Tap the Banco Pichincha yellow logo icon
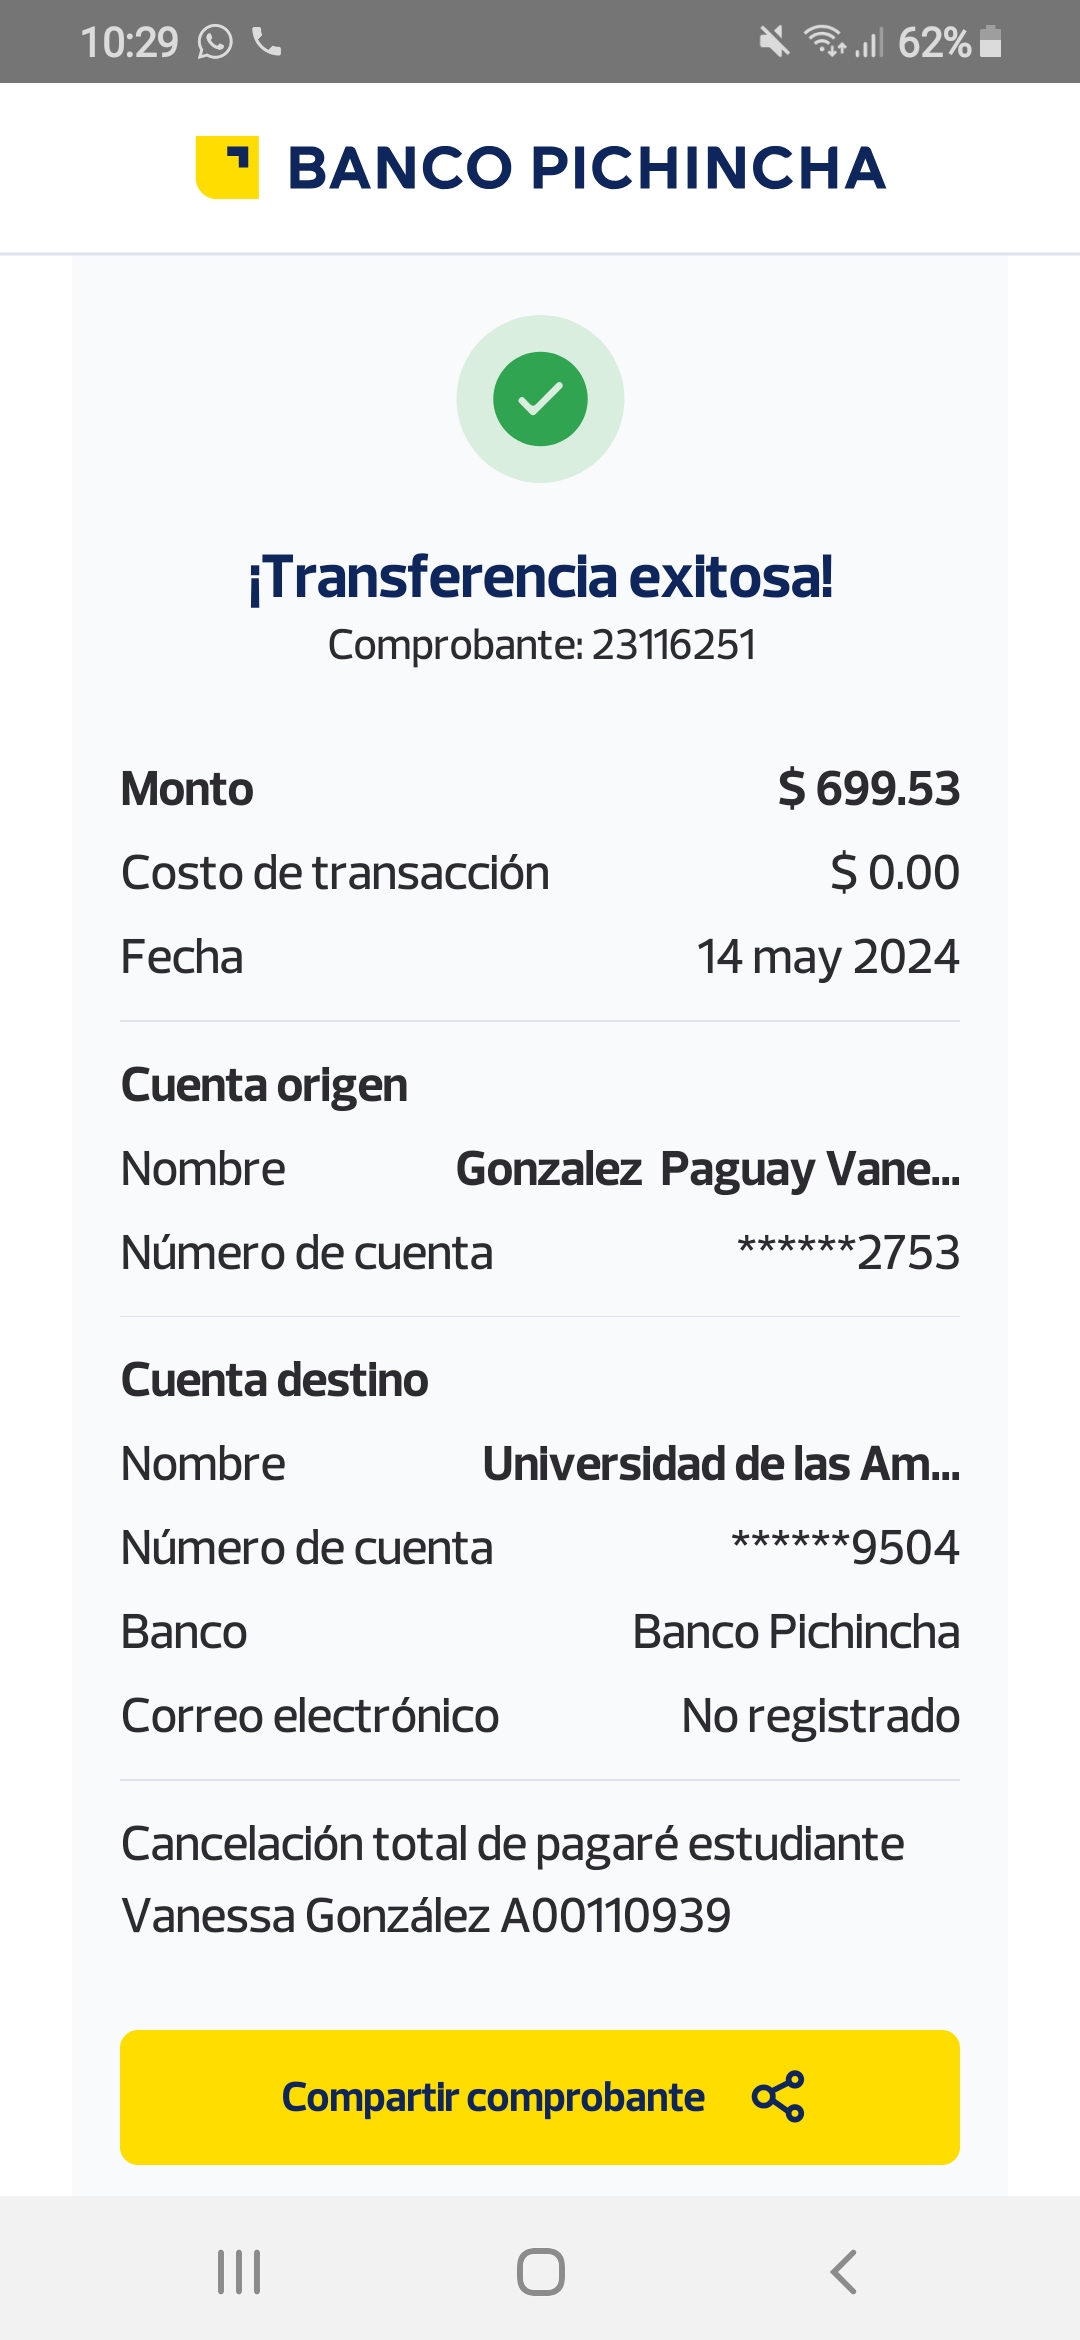The width and height of the screenshot is (1080, 2340). coord(227,167)
